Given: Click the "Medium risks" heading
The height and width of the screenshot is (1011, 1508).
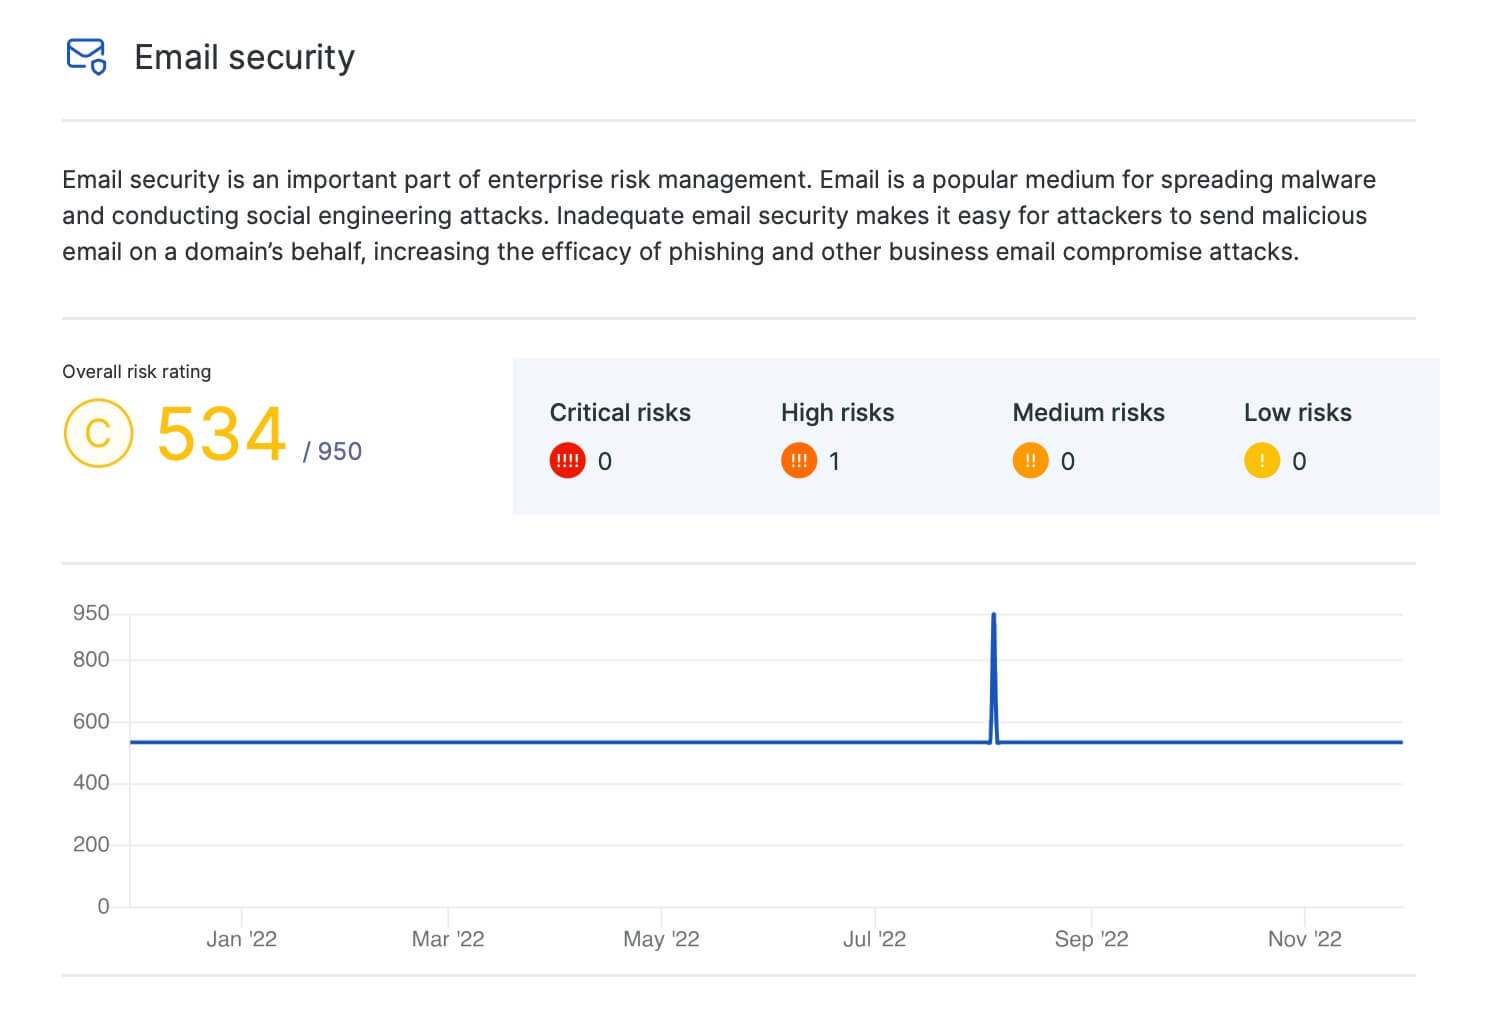Looking at the screenshot, I should tap(1088, 412).
